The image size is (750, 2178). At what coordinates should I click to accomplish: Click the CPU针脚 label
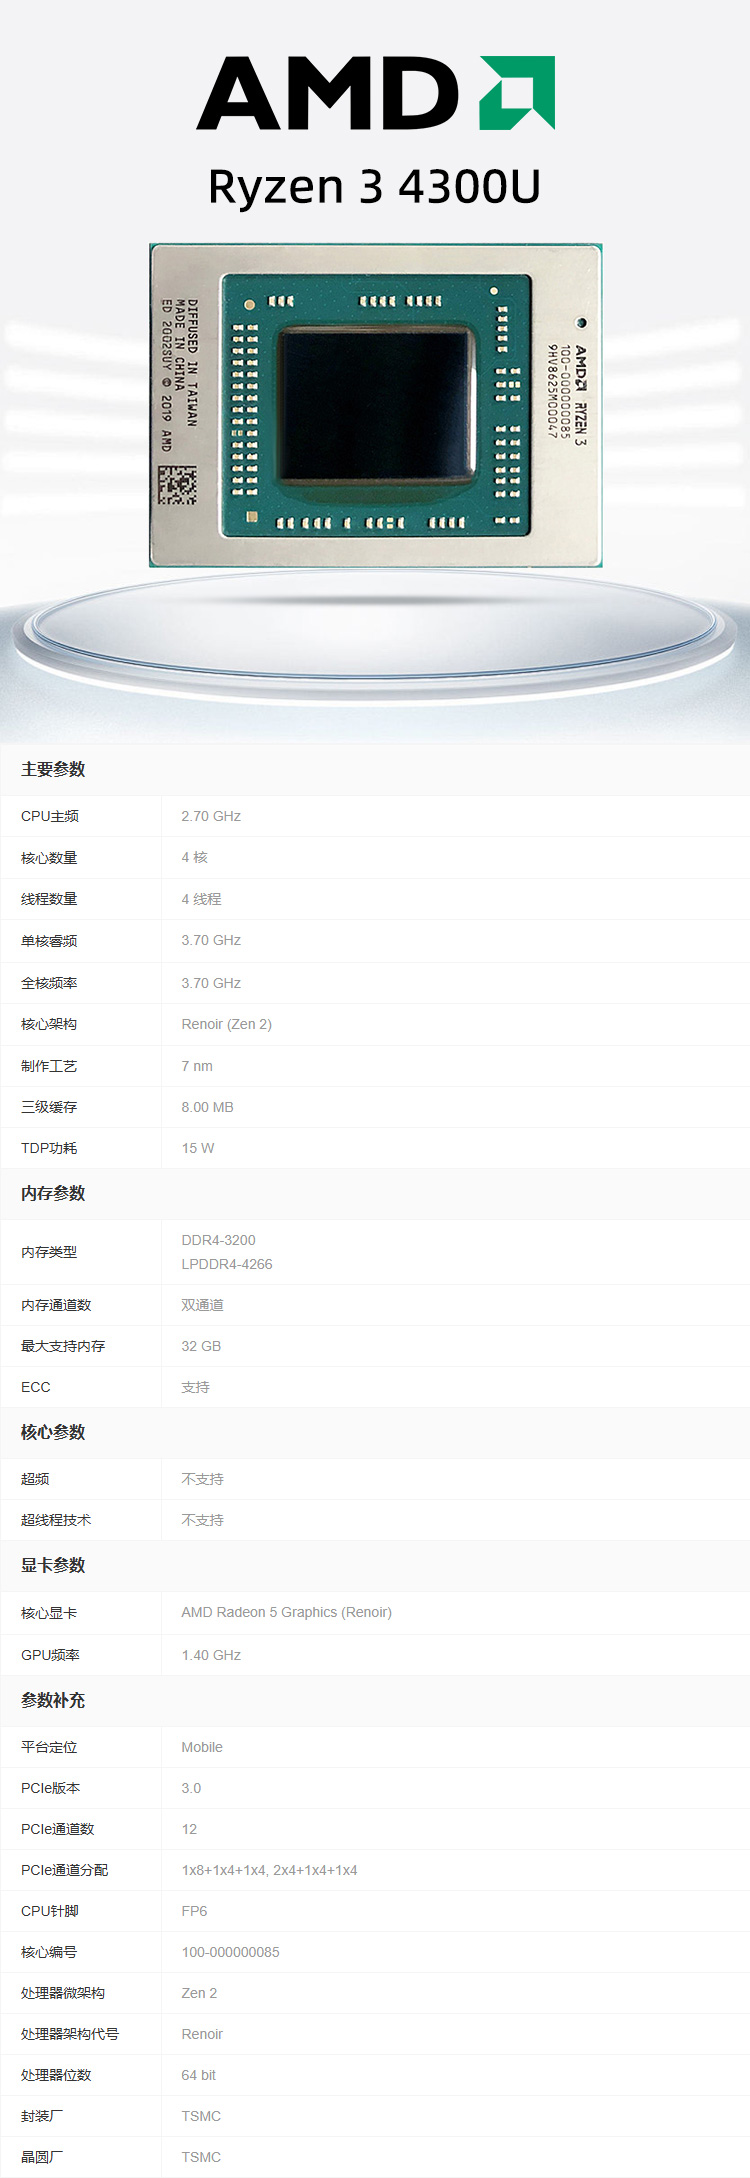pos(49,1911)
